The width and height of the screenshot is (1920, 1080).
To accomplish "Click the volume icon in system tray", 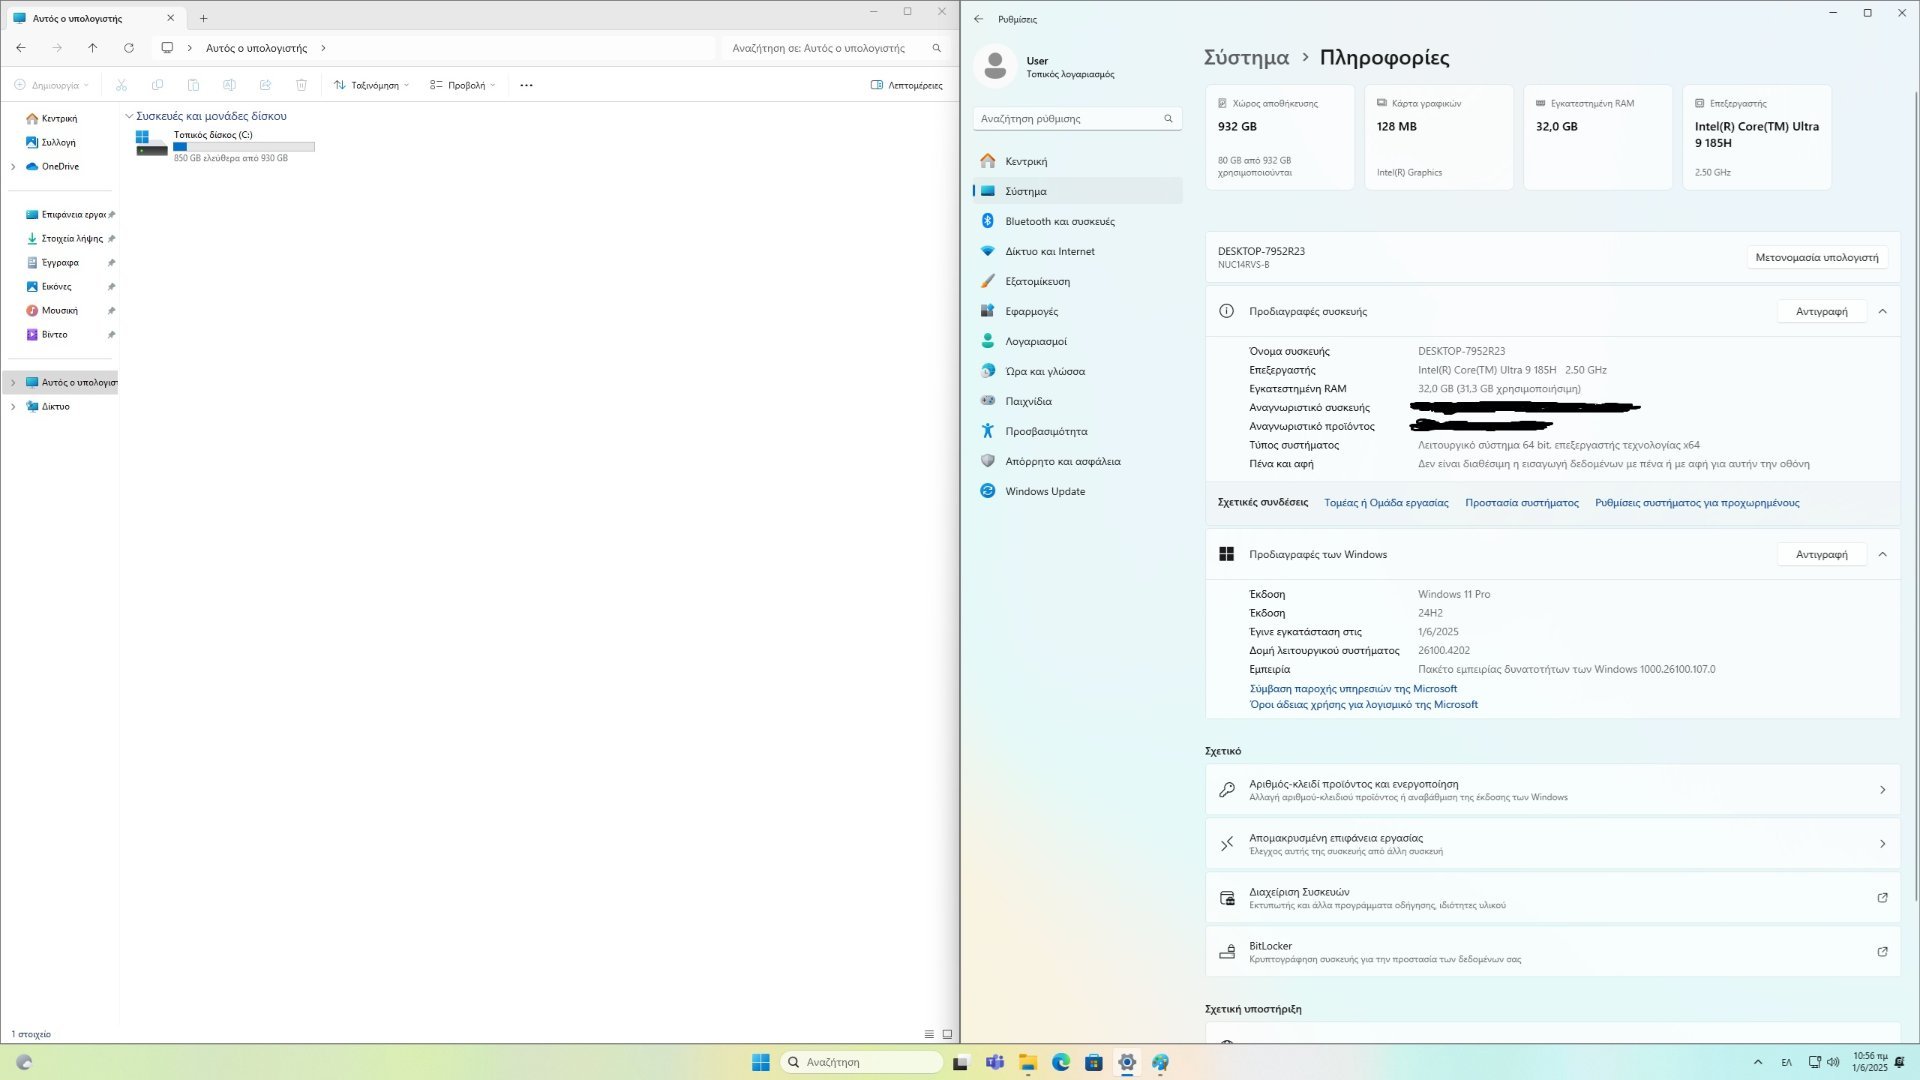I will [1833, 1062].
